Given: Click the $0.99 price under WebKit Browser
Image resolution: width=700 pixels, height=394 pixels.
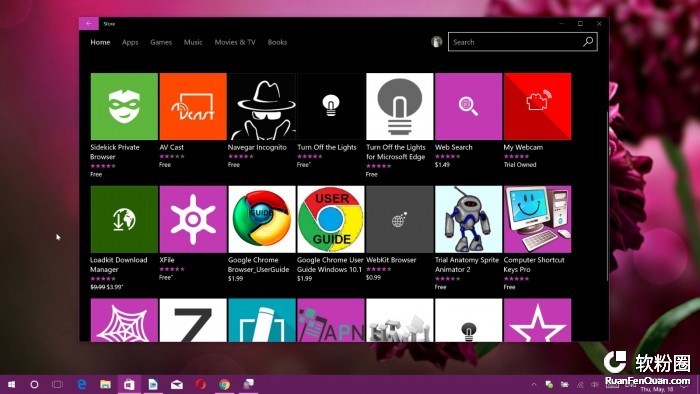Looking at the screenshot, I should point(373,278).
